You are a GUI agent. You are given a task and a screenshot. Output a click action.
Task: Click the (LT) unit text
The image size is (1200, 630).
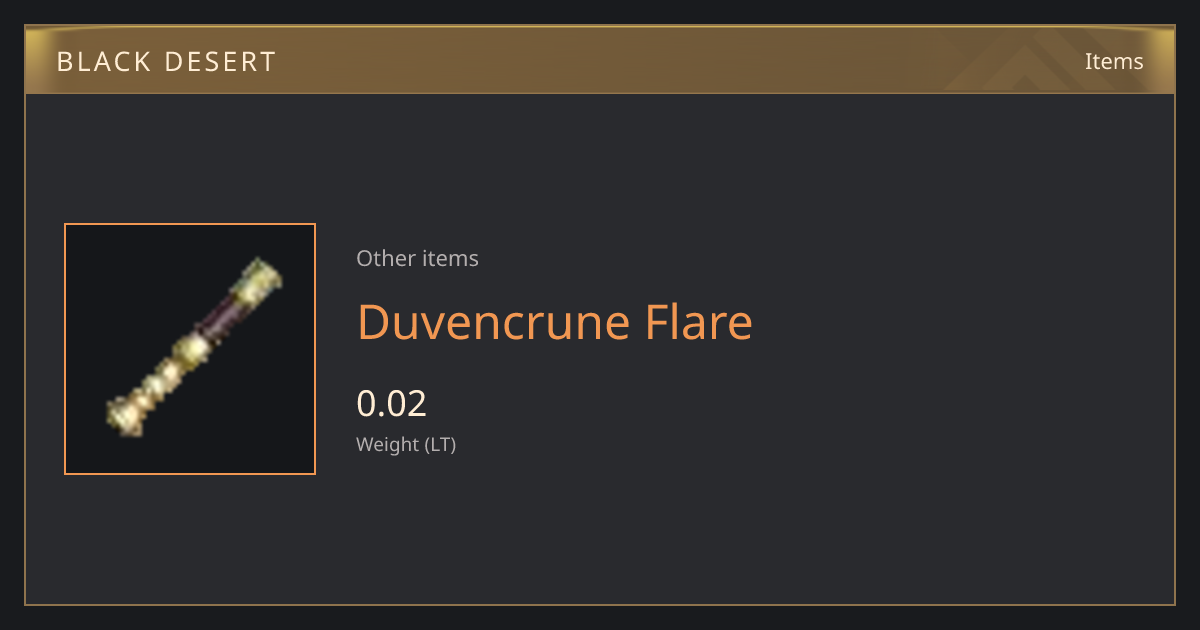pos(440,444)
